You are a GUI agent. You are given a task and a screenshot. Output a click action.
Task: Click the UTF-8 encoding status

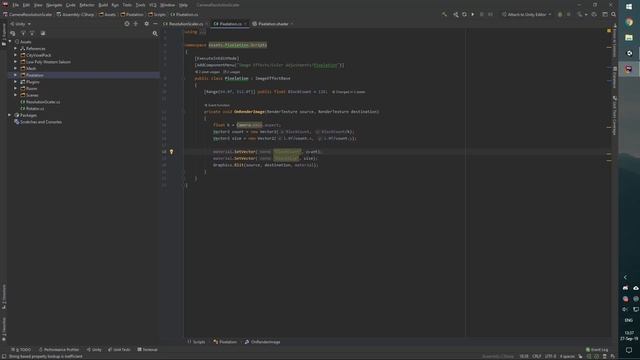(x=550, y=356)
